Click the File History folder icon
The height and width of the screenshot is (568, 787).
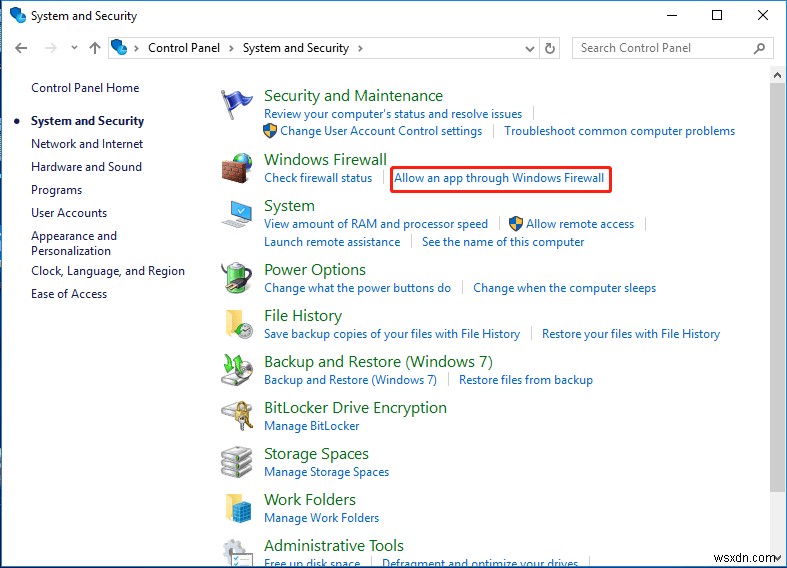pyautogui.click(x=237, y=325)
